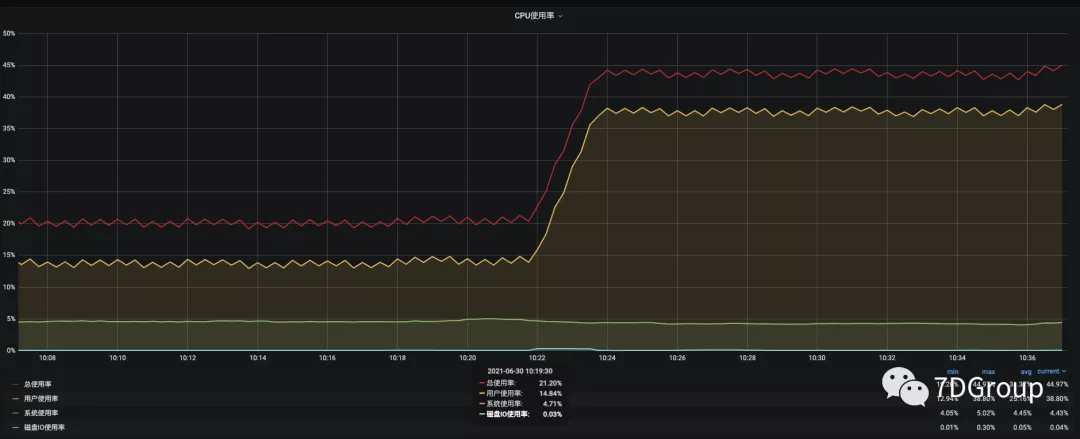Open the CPU使用率 panel title menu
Image resolution: width=1080 pixels, height=439 pixels.
538,15
